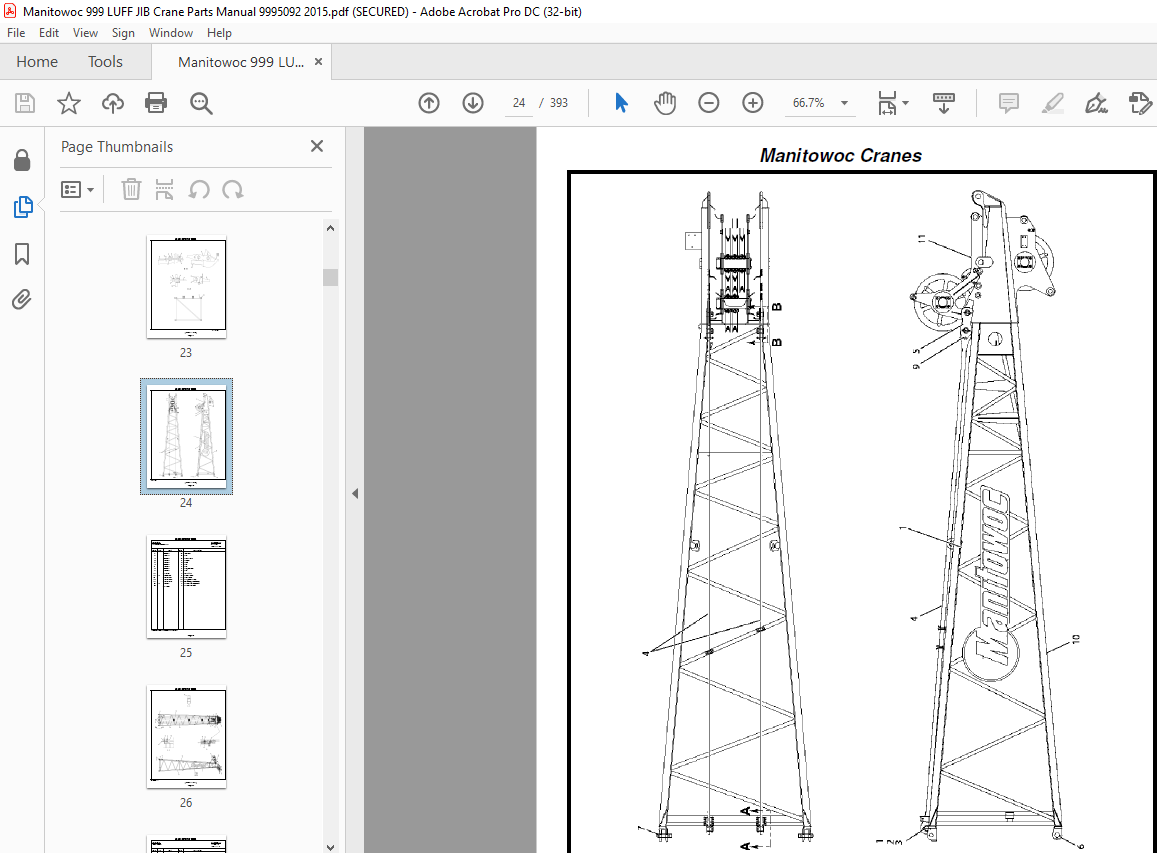Go to previous page arrow
The image size is (1157, 853).
point(429,103)
